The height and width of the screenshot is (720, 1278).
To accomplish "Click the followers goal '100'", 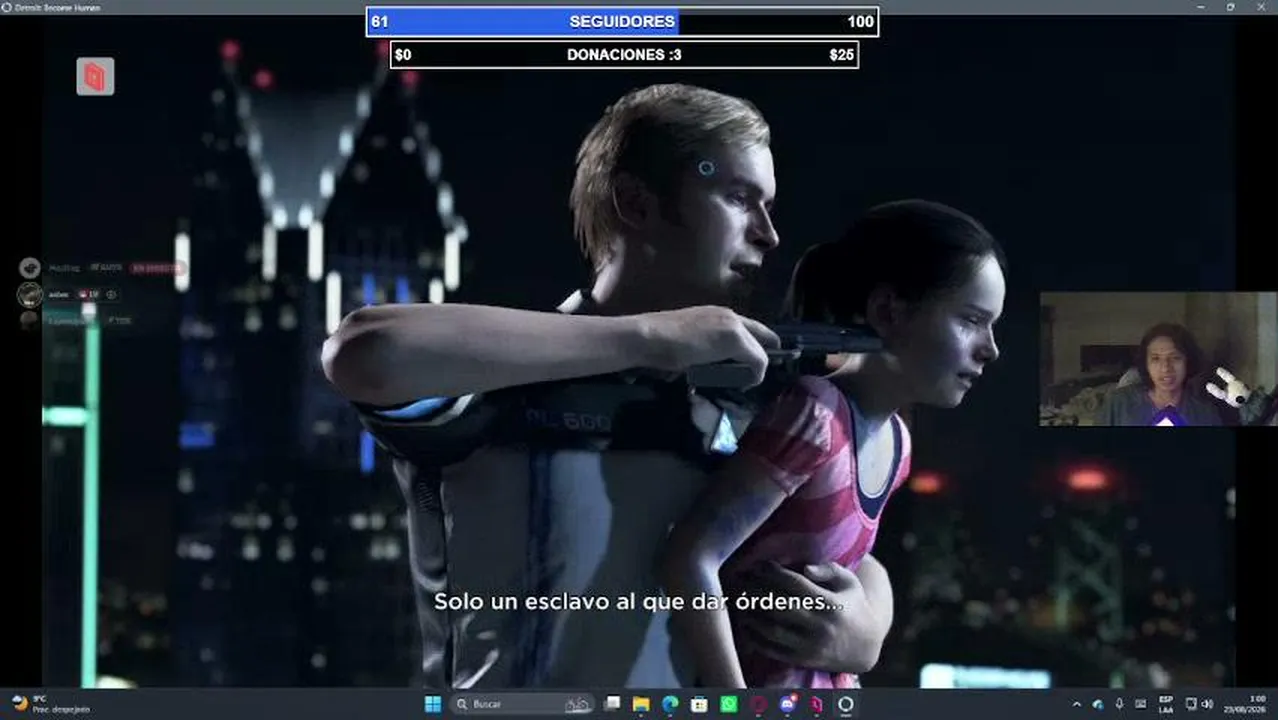I will point(860,21).
